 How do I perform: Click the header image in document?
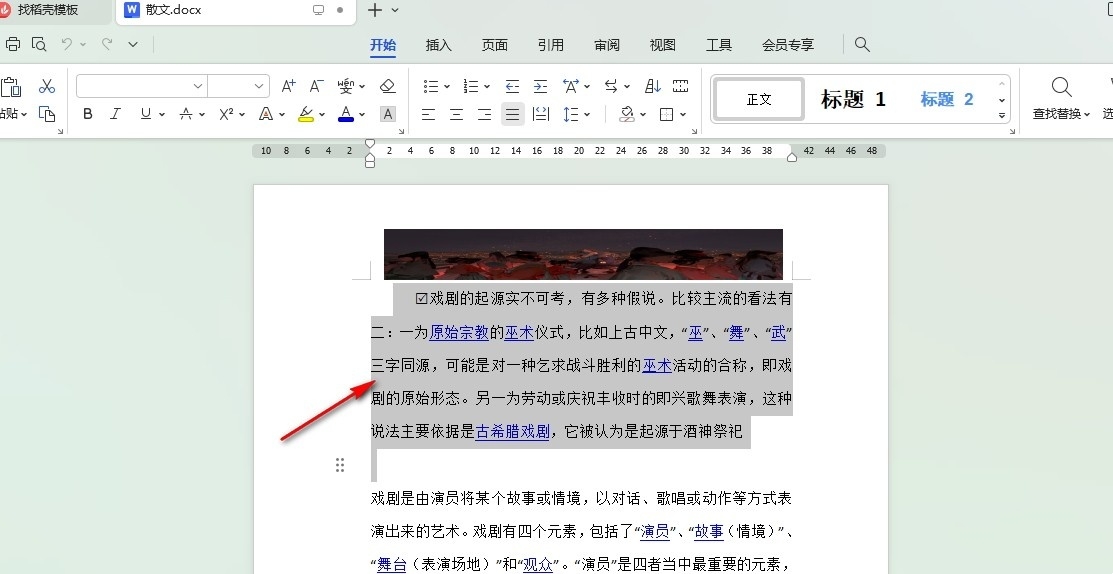click(x=583, y=254)
